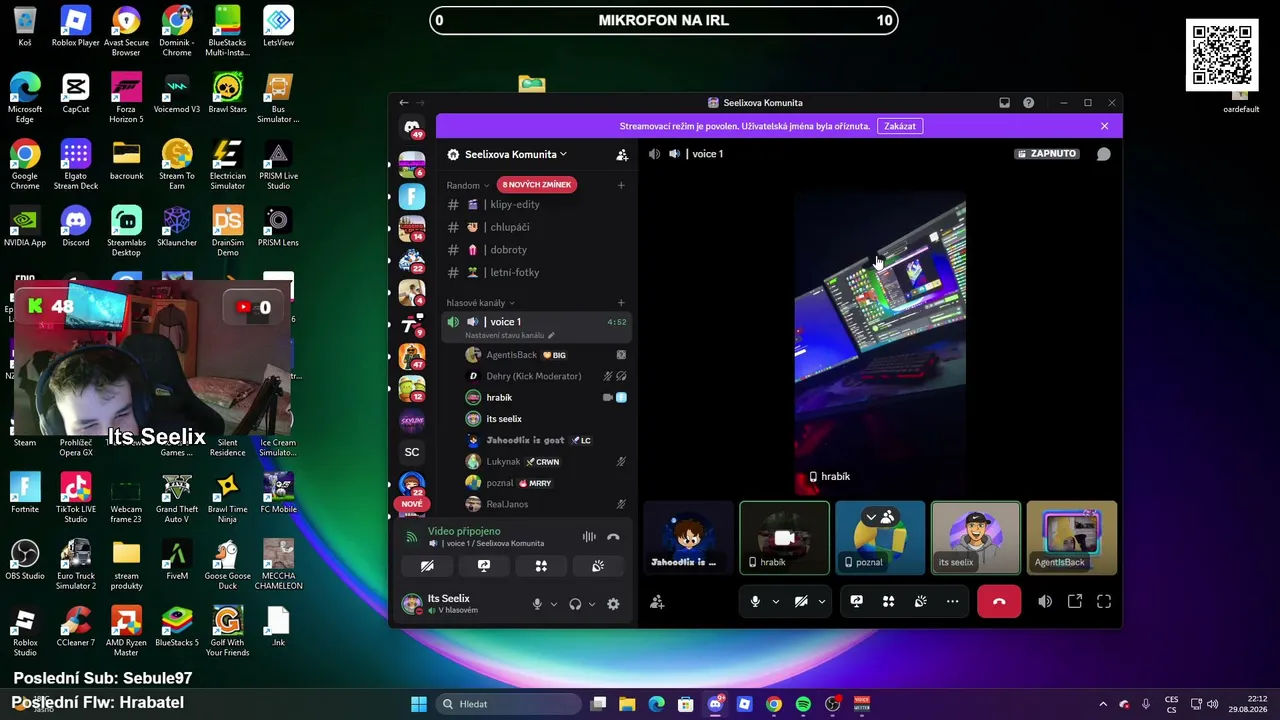1280x720 pixels.
Task: Open Discord direct messages home icon
Action: 412,127
